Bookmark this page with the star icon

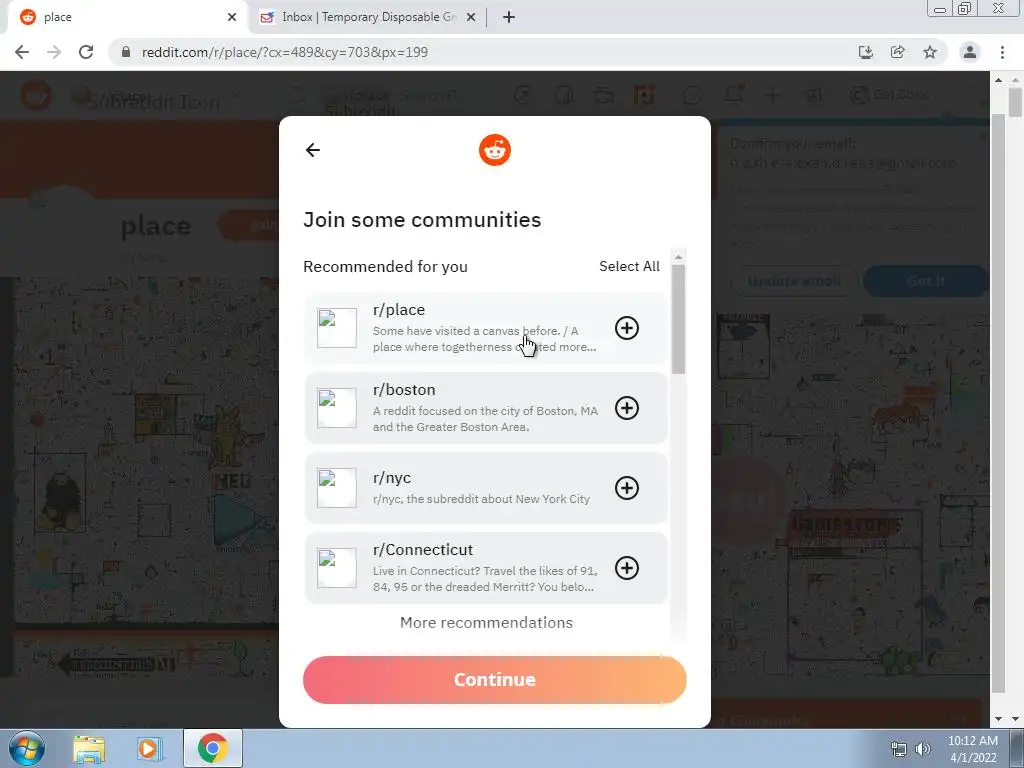tap(930, 52)
